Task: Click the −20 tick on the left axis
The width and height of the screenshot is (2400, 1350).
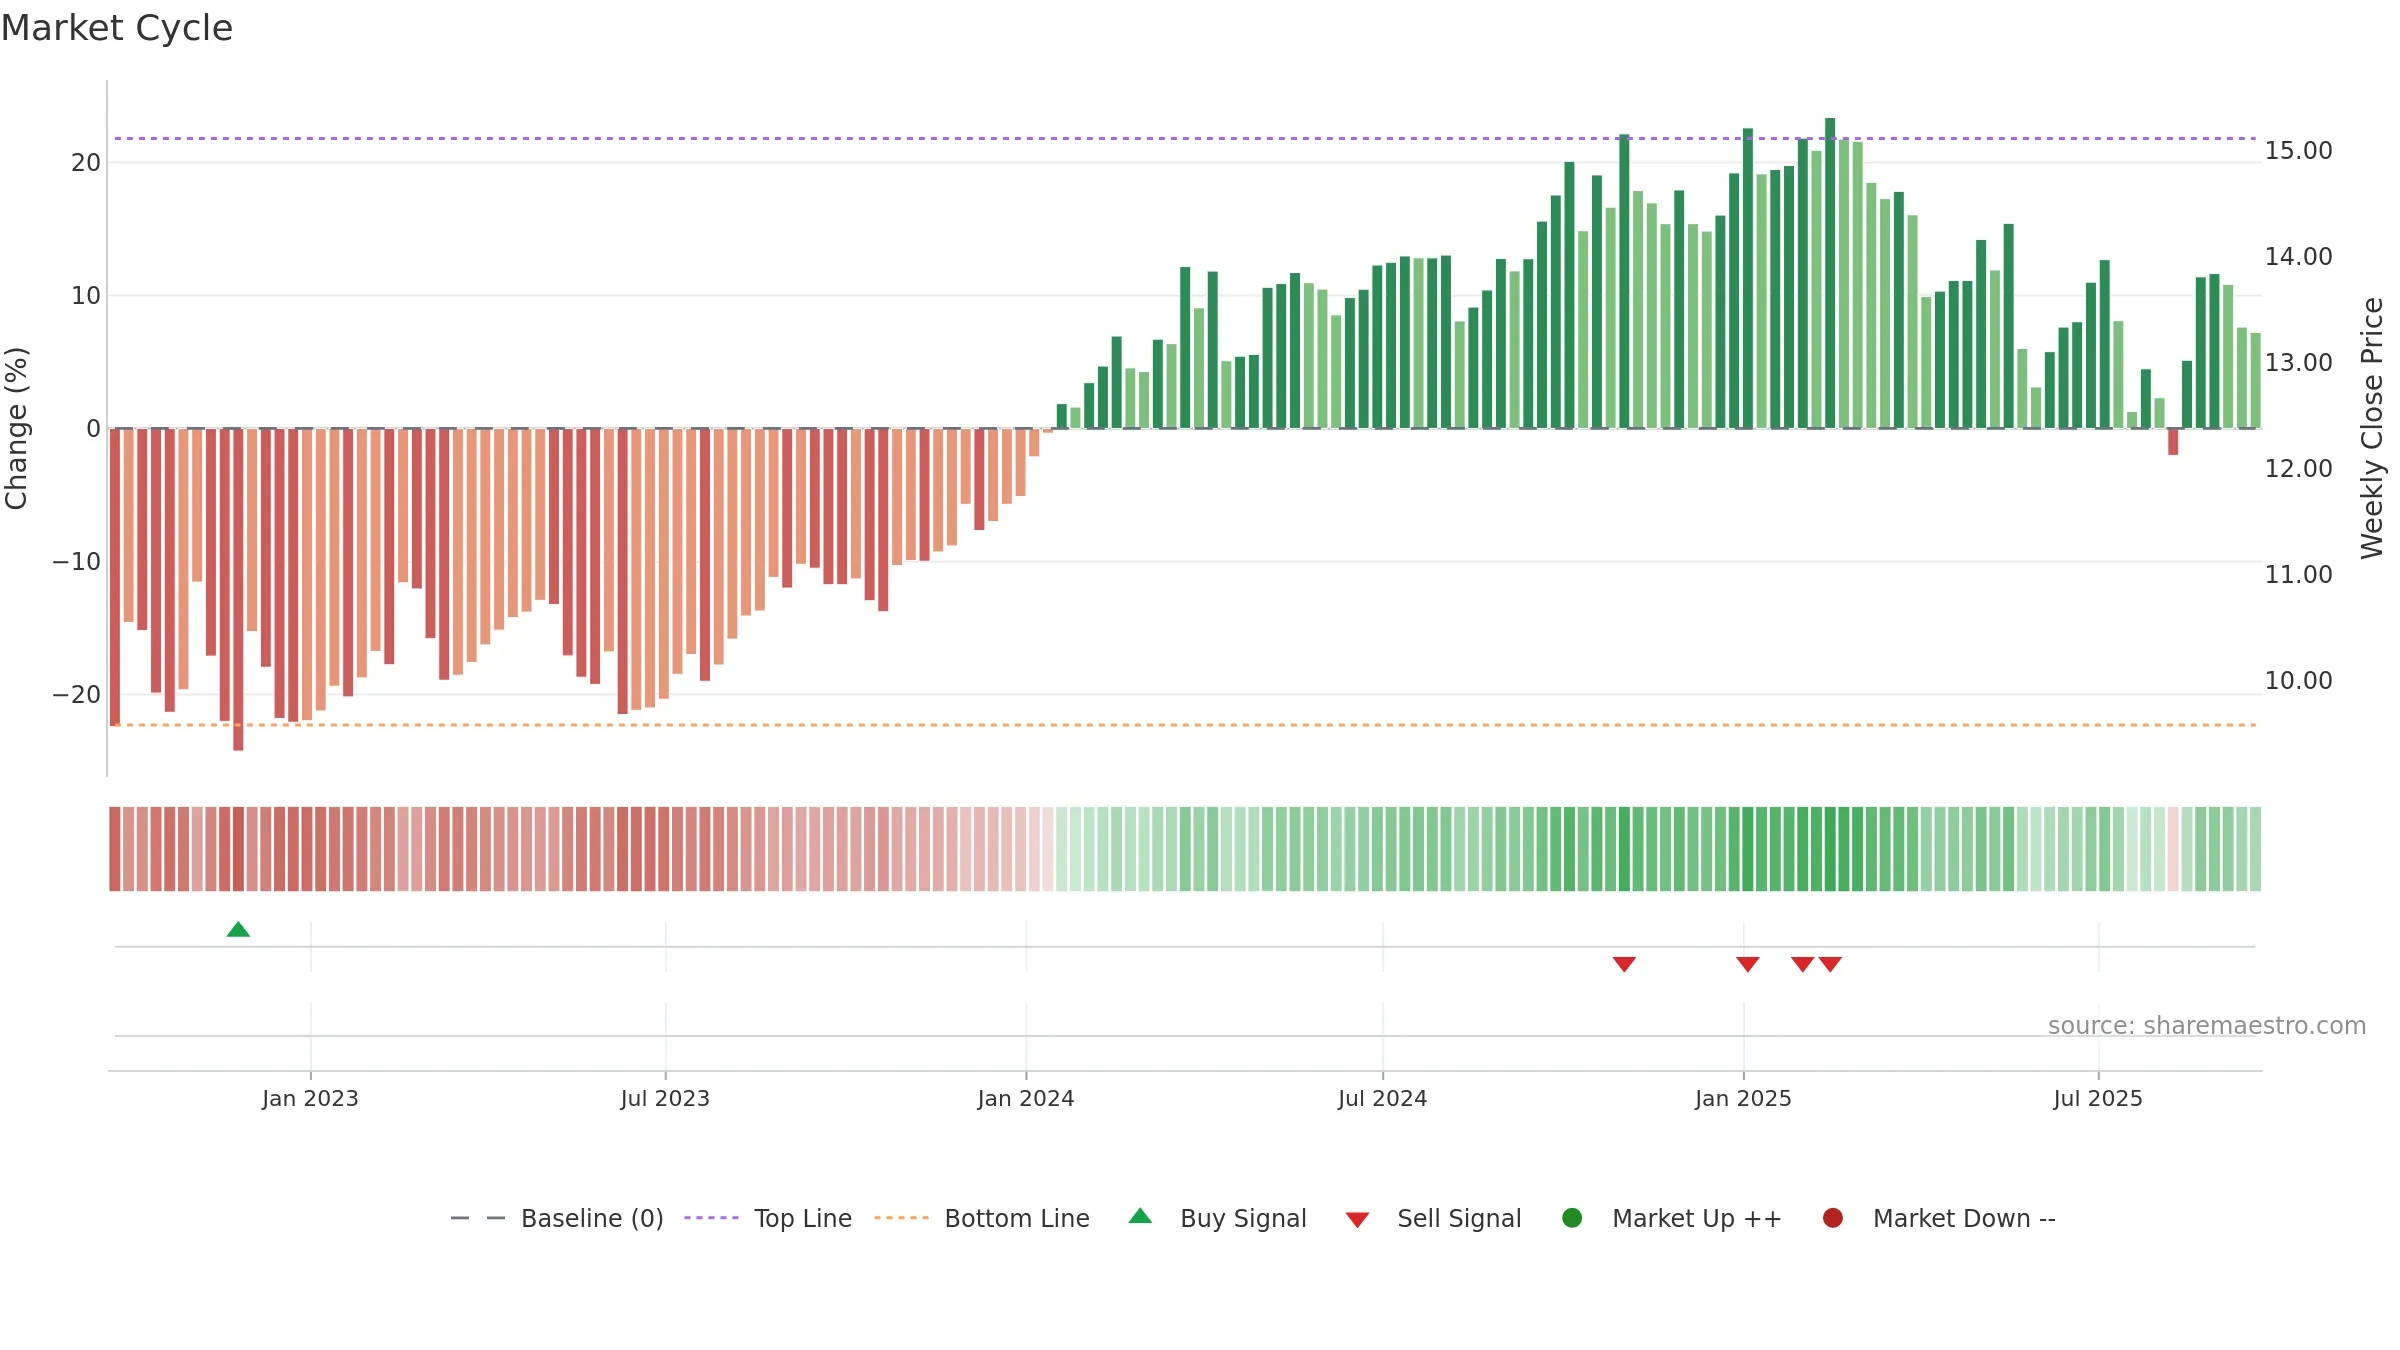Action: (77, 695)
